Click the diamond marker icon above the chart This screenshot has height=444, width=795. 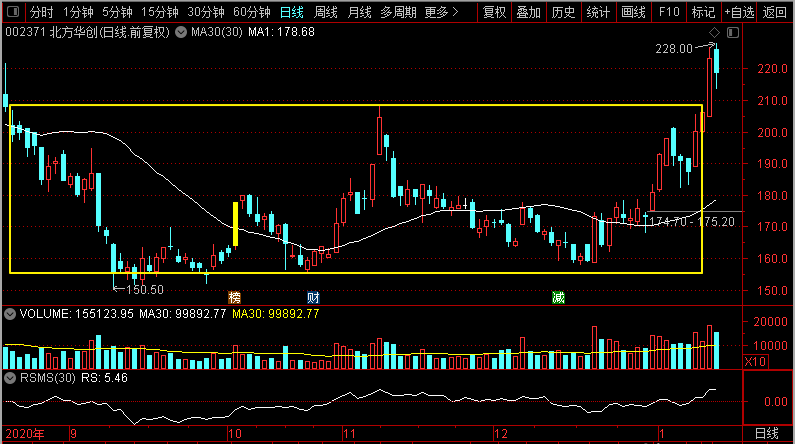pyautogui.click(x=712, y=33)
